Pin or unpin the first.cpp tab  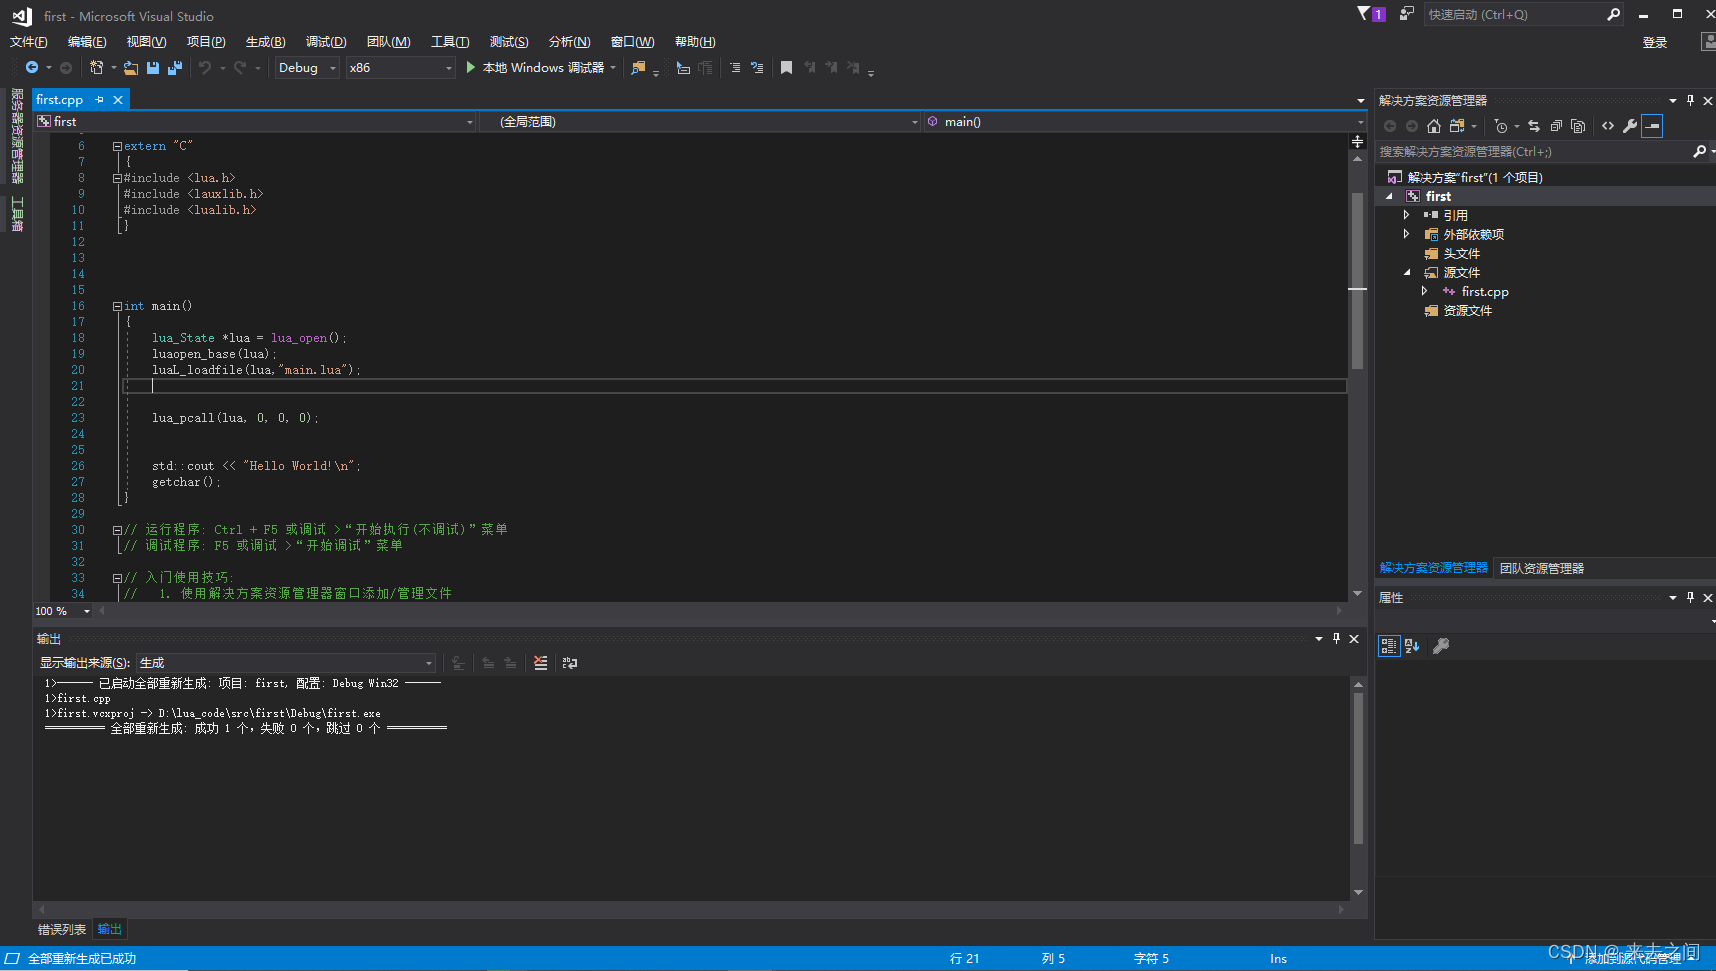tap(99, 100)
